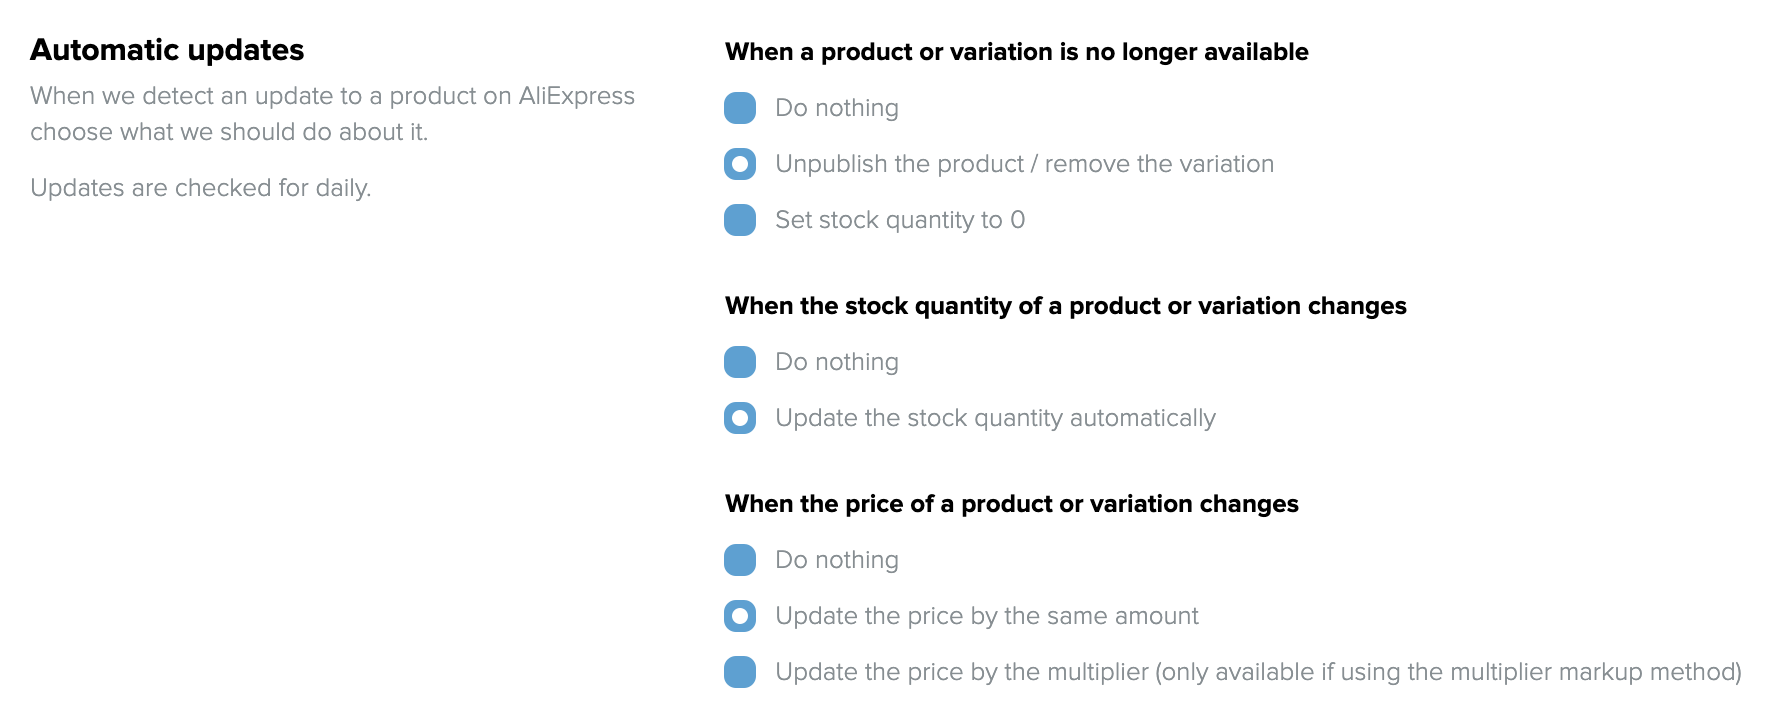Select Do nothing radio under stock quantity changes
Screen dimensions: 1774x728
click(740, 362)
